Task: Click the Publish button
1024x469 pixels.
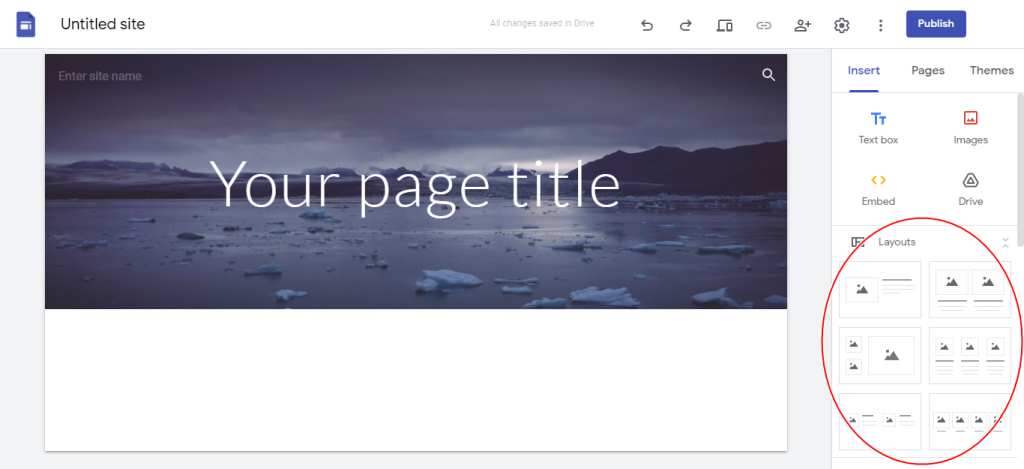Action: coord(936,24)
